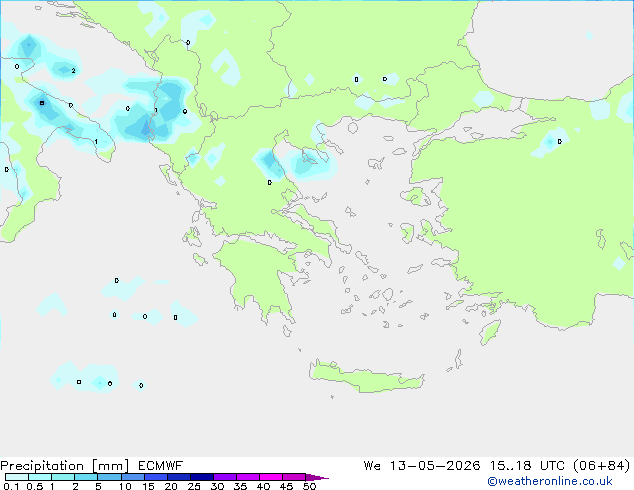Click the '15..18 UTC' time range
Screen dimensions: 634x490
526,466
